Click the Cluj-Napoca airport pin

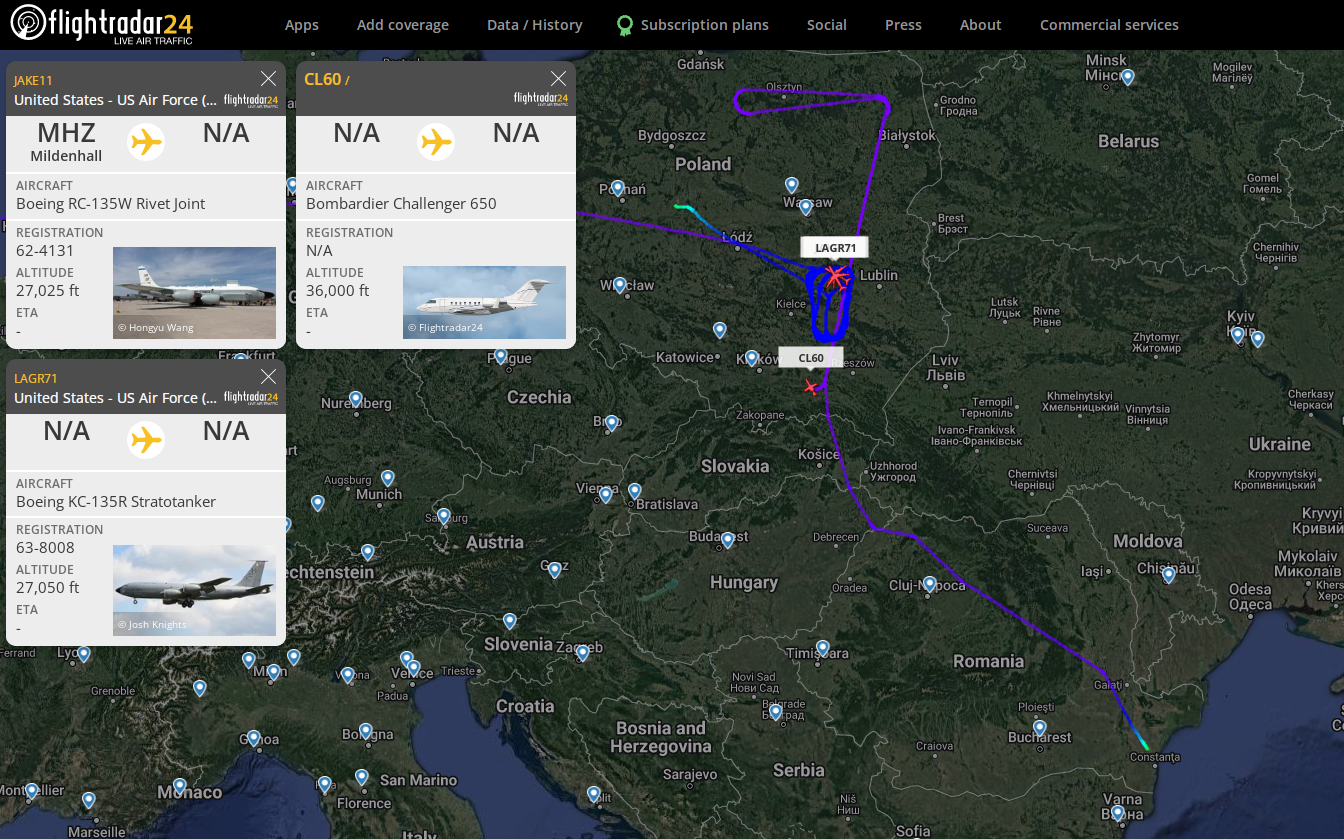pyautogui.click(x=929, y=584)
